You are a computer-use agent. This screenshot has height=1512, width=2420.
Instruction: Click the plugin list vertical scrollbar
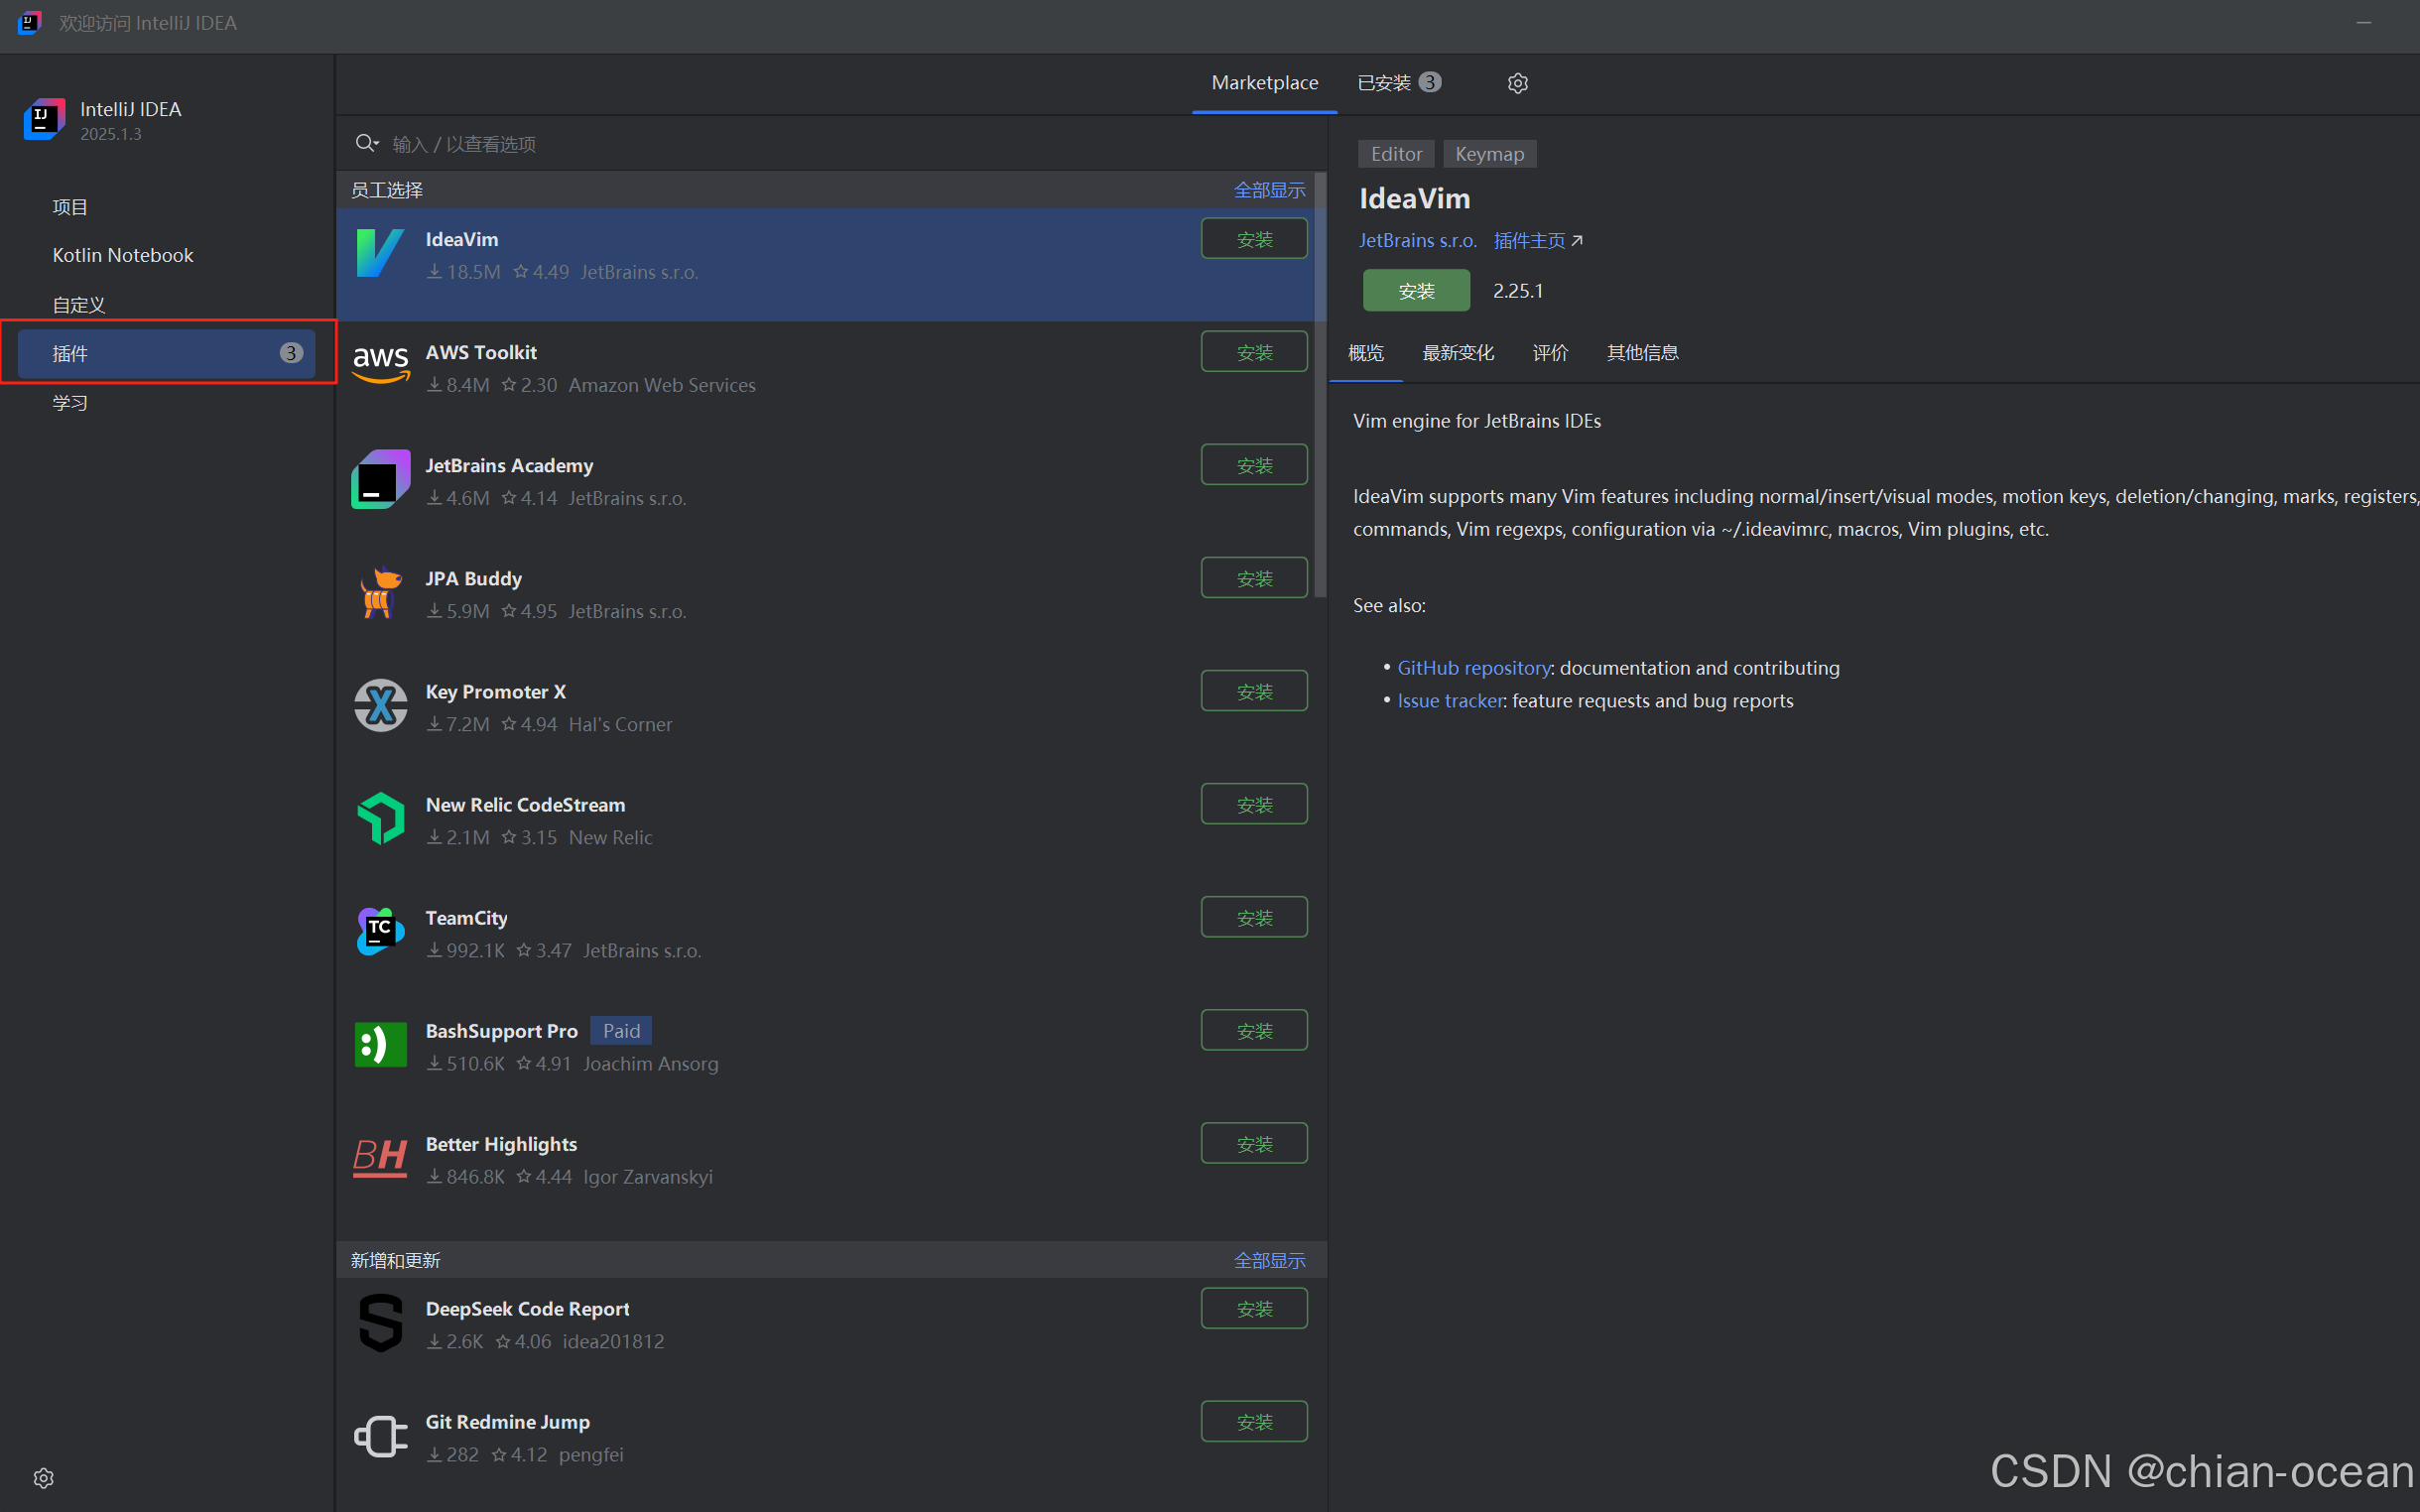pos(1320,385)
